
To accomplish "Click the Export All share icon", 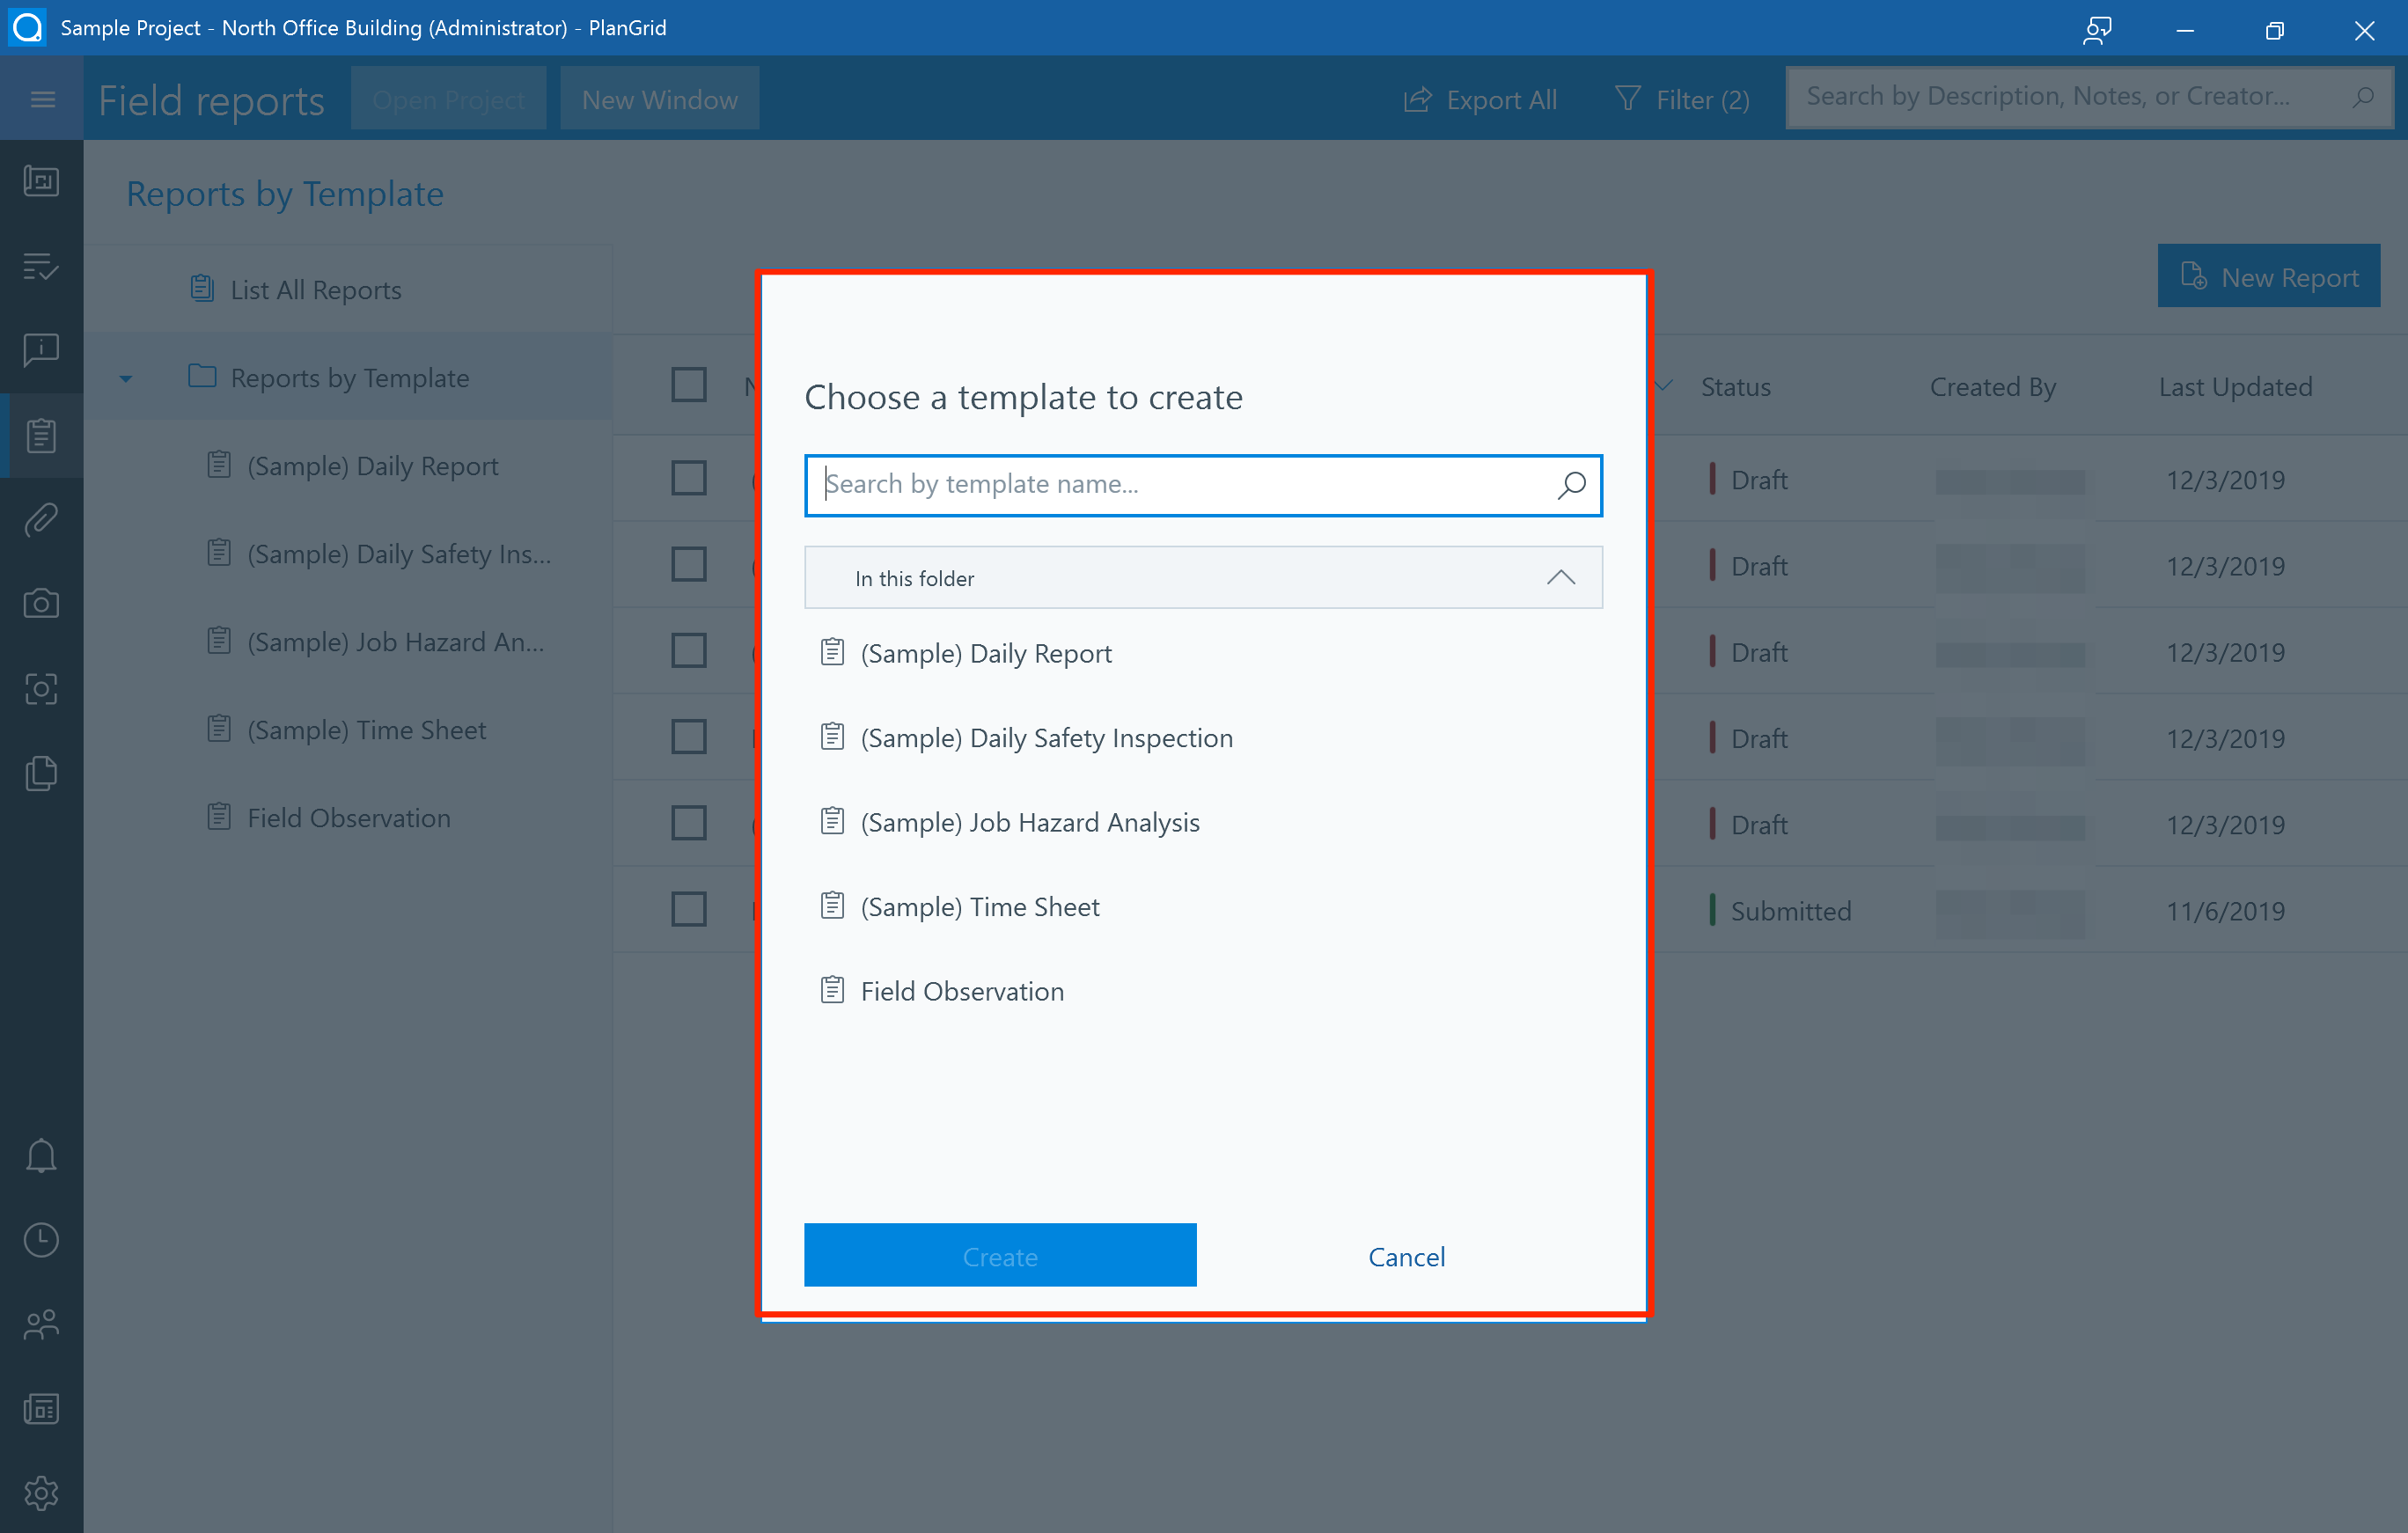I will tap(1417, 99).
